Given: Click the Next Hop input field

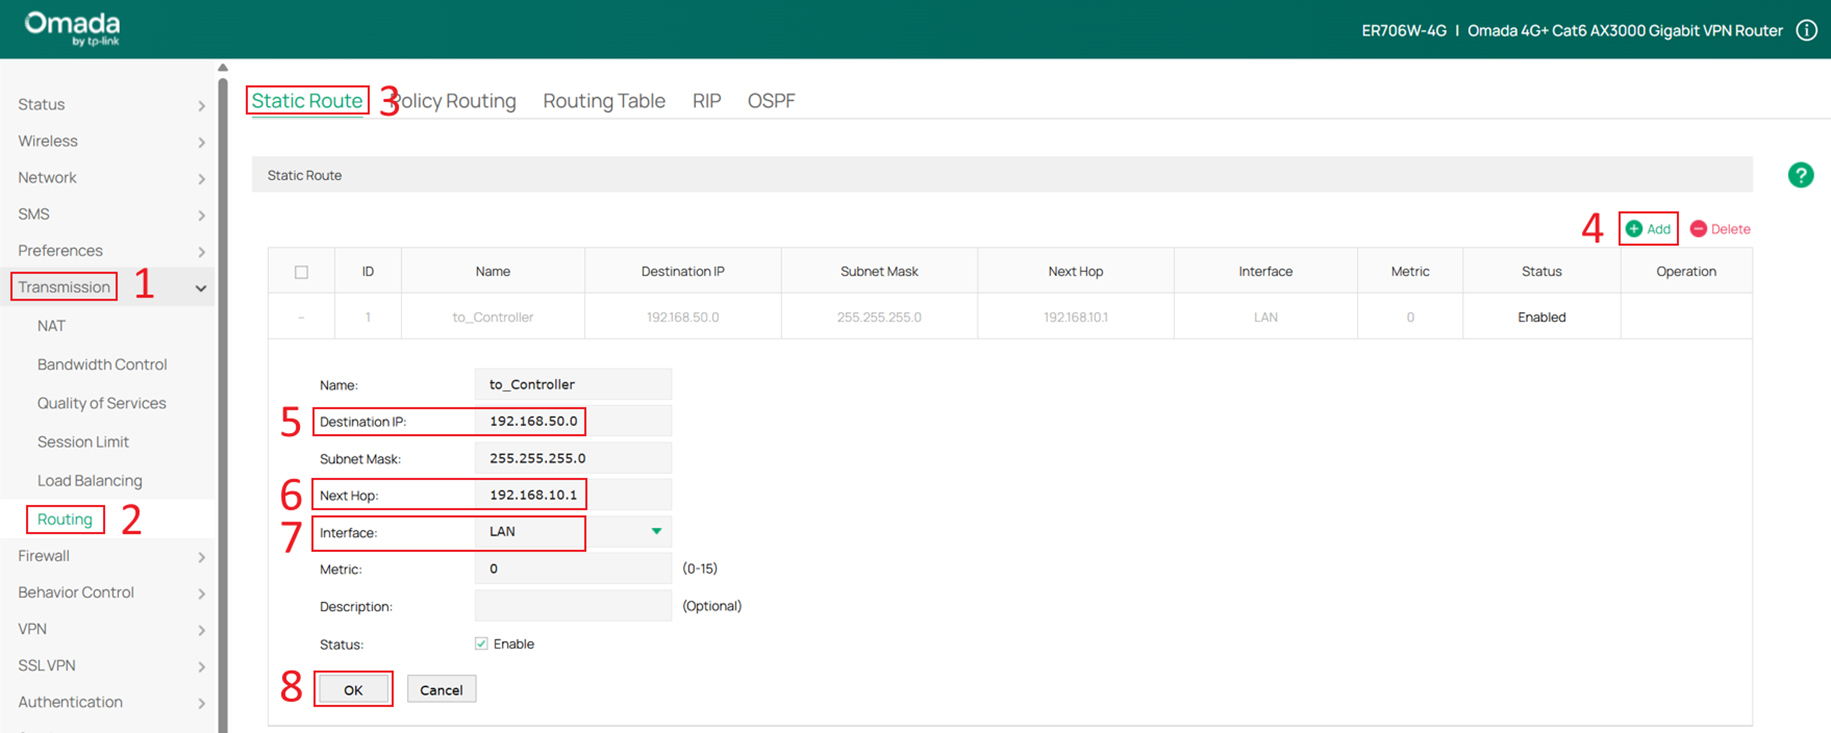Looking at the screenshot, I should [573, 495].
